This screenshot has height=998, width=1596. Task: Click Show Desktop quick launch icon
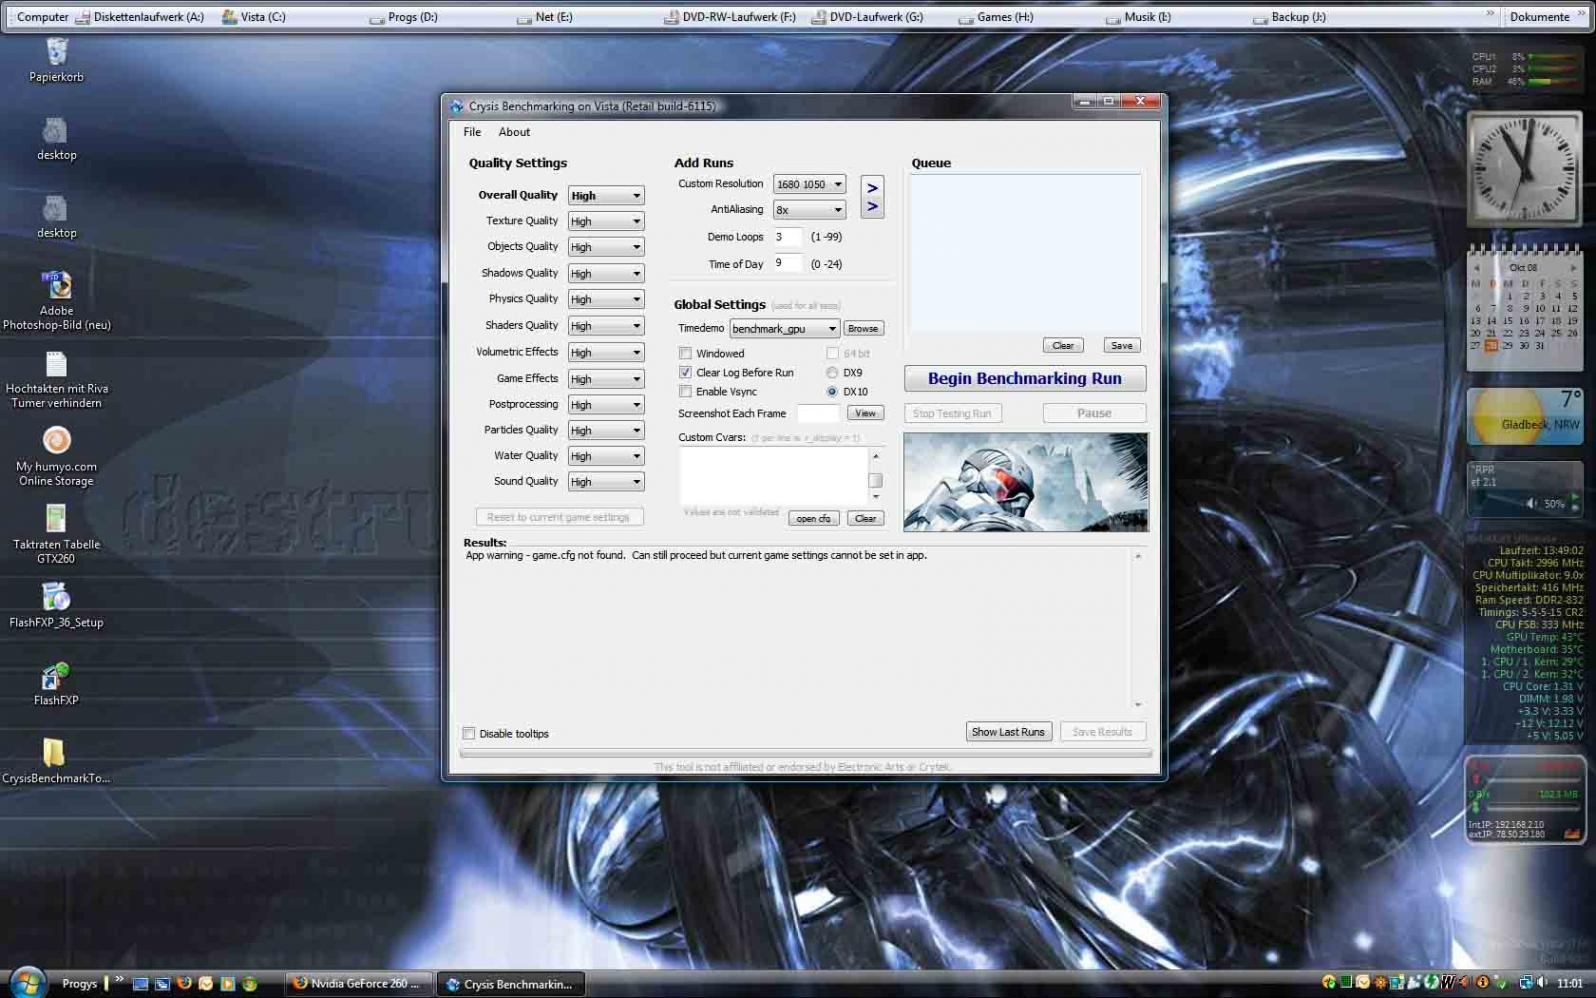(141, 984)
